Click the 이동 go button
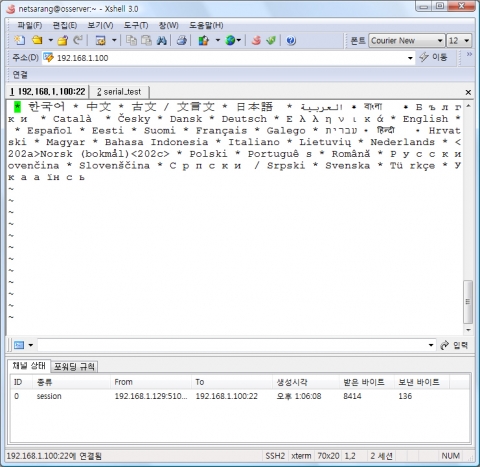This screenshot has height=467, width=480. coord(434,57)
